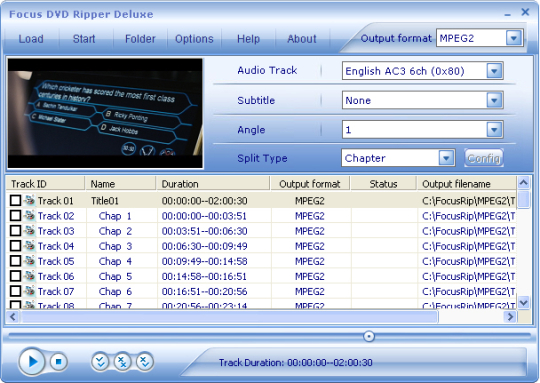Click the vertical scrollbar down arrow
Image resolution: width=540 pixels, height=383 pixels.
(523, 303)
